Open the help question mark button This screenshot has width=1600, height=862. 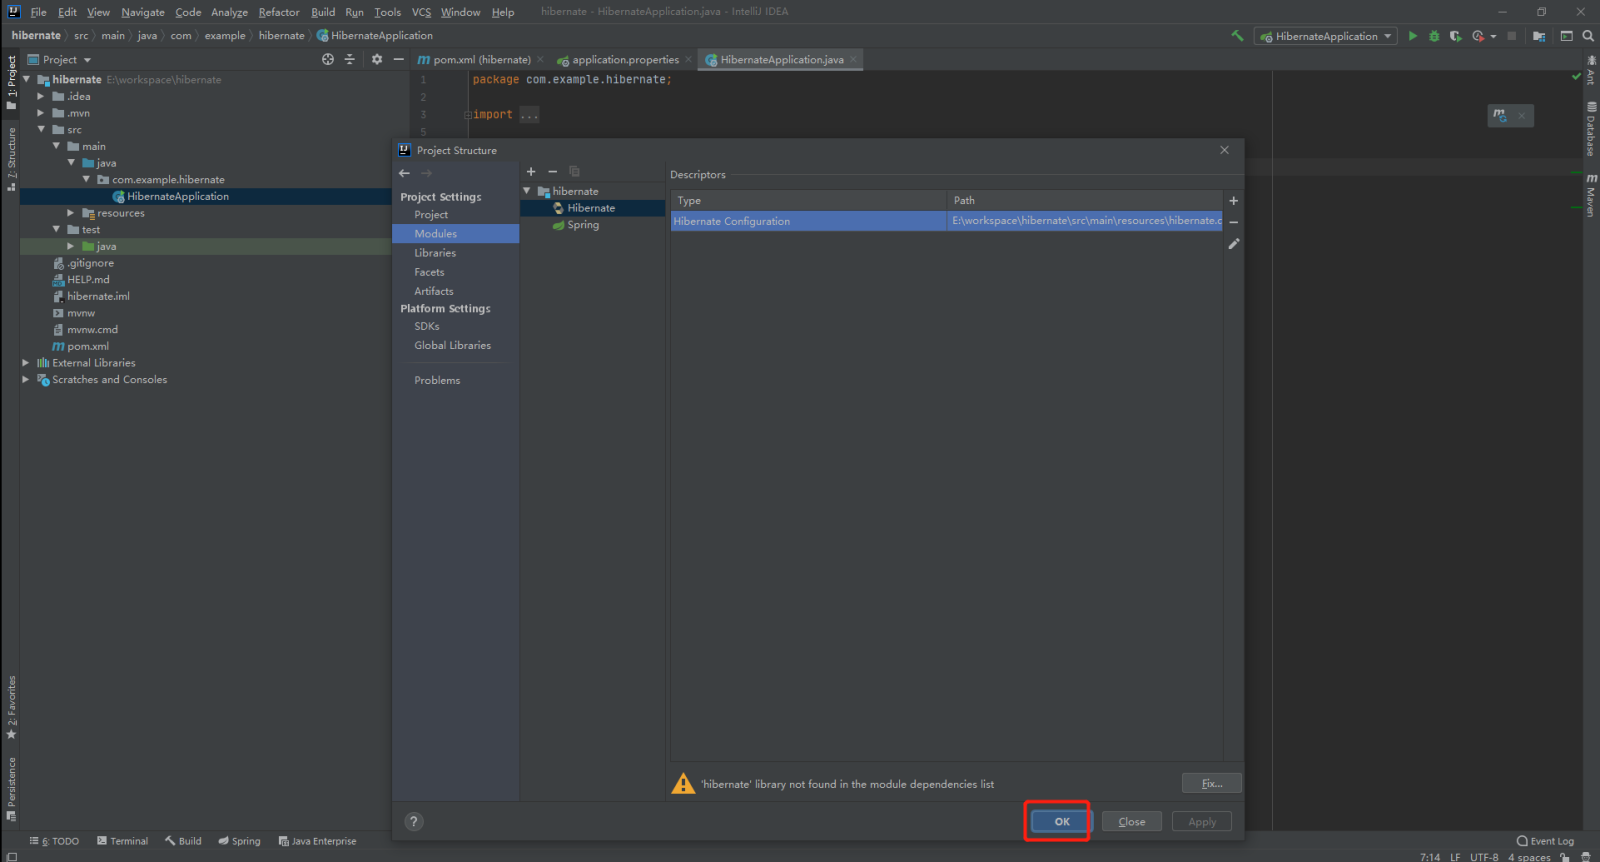coord(414,822)
